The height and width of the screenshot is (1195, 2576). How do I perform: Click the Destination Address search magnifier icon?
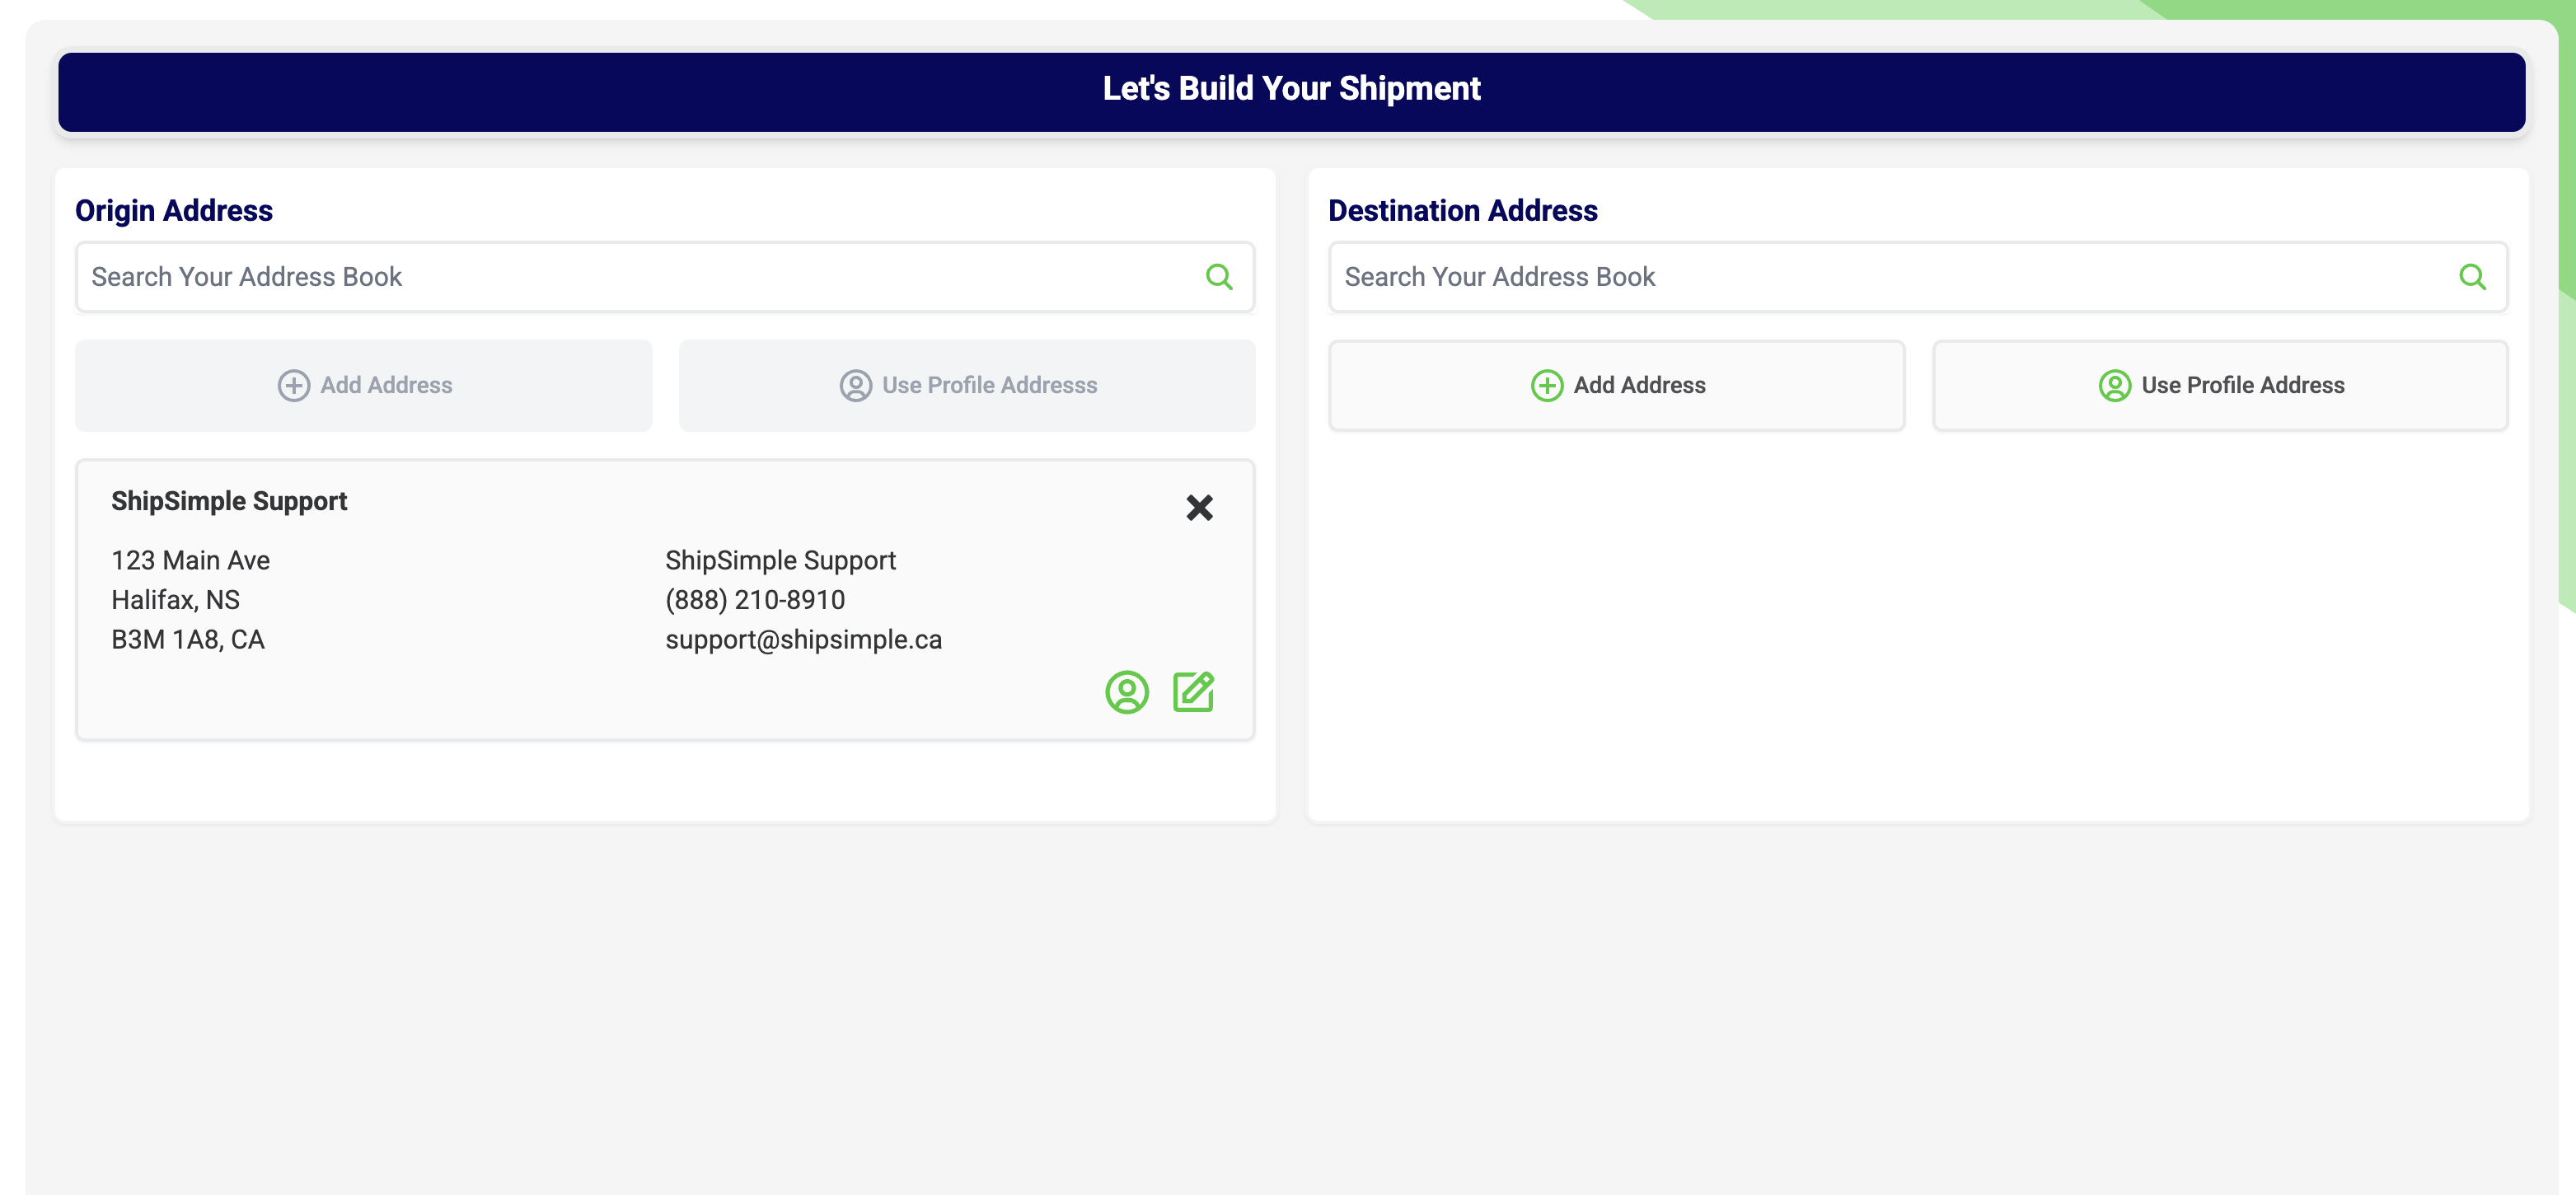click(x=2472, y=276)
